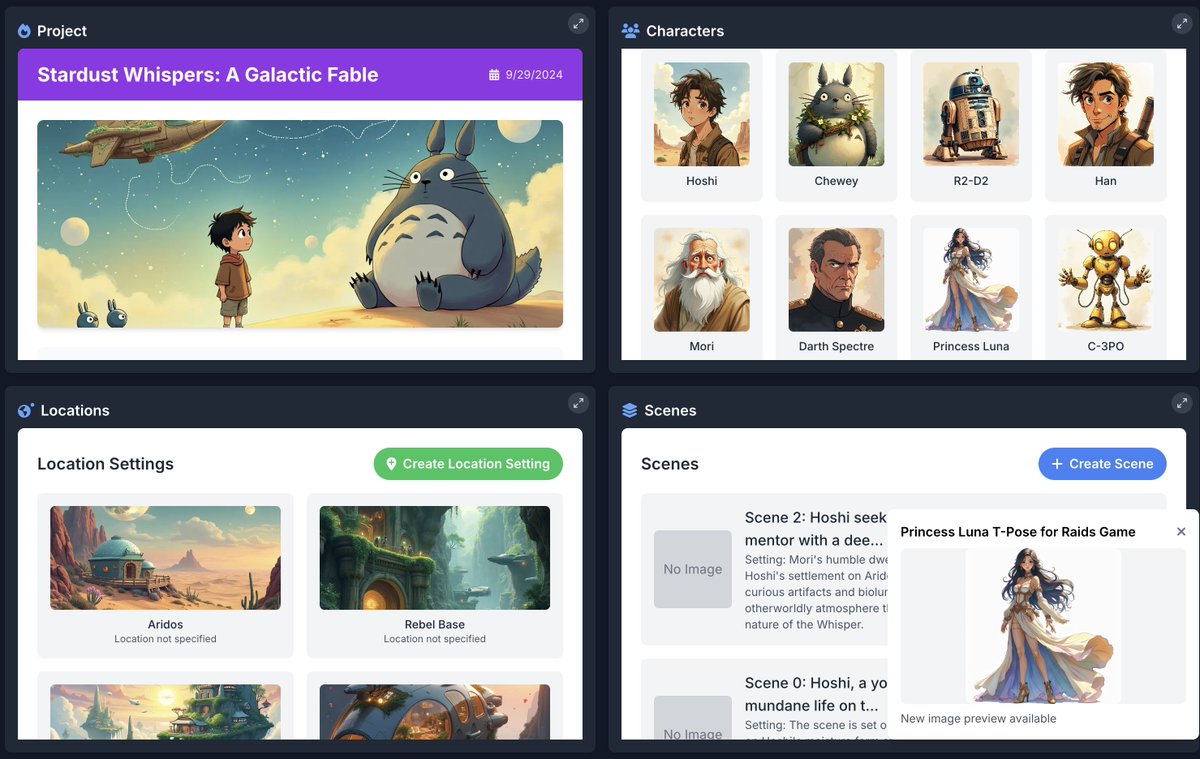The height and width of the screenshot is (759, 1200).
Task: Create a new scene
Action: point(1102,464)
